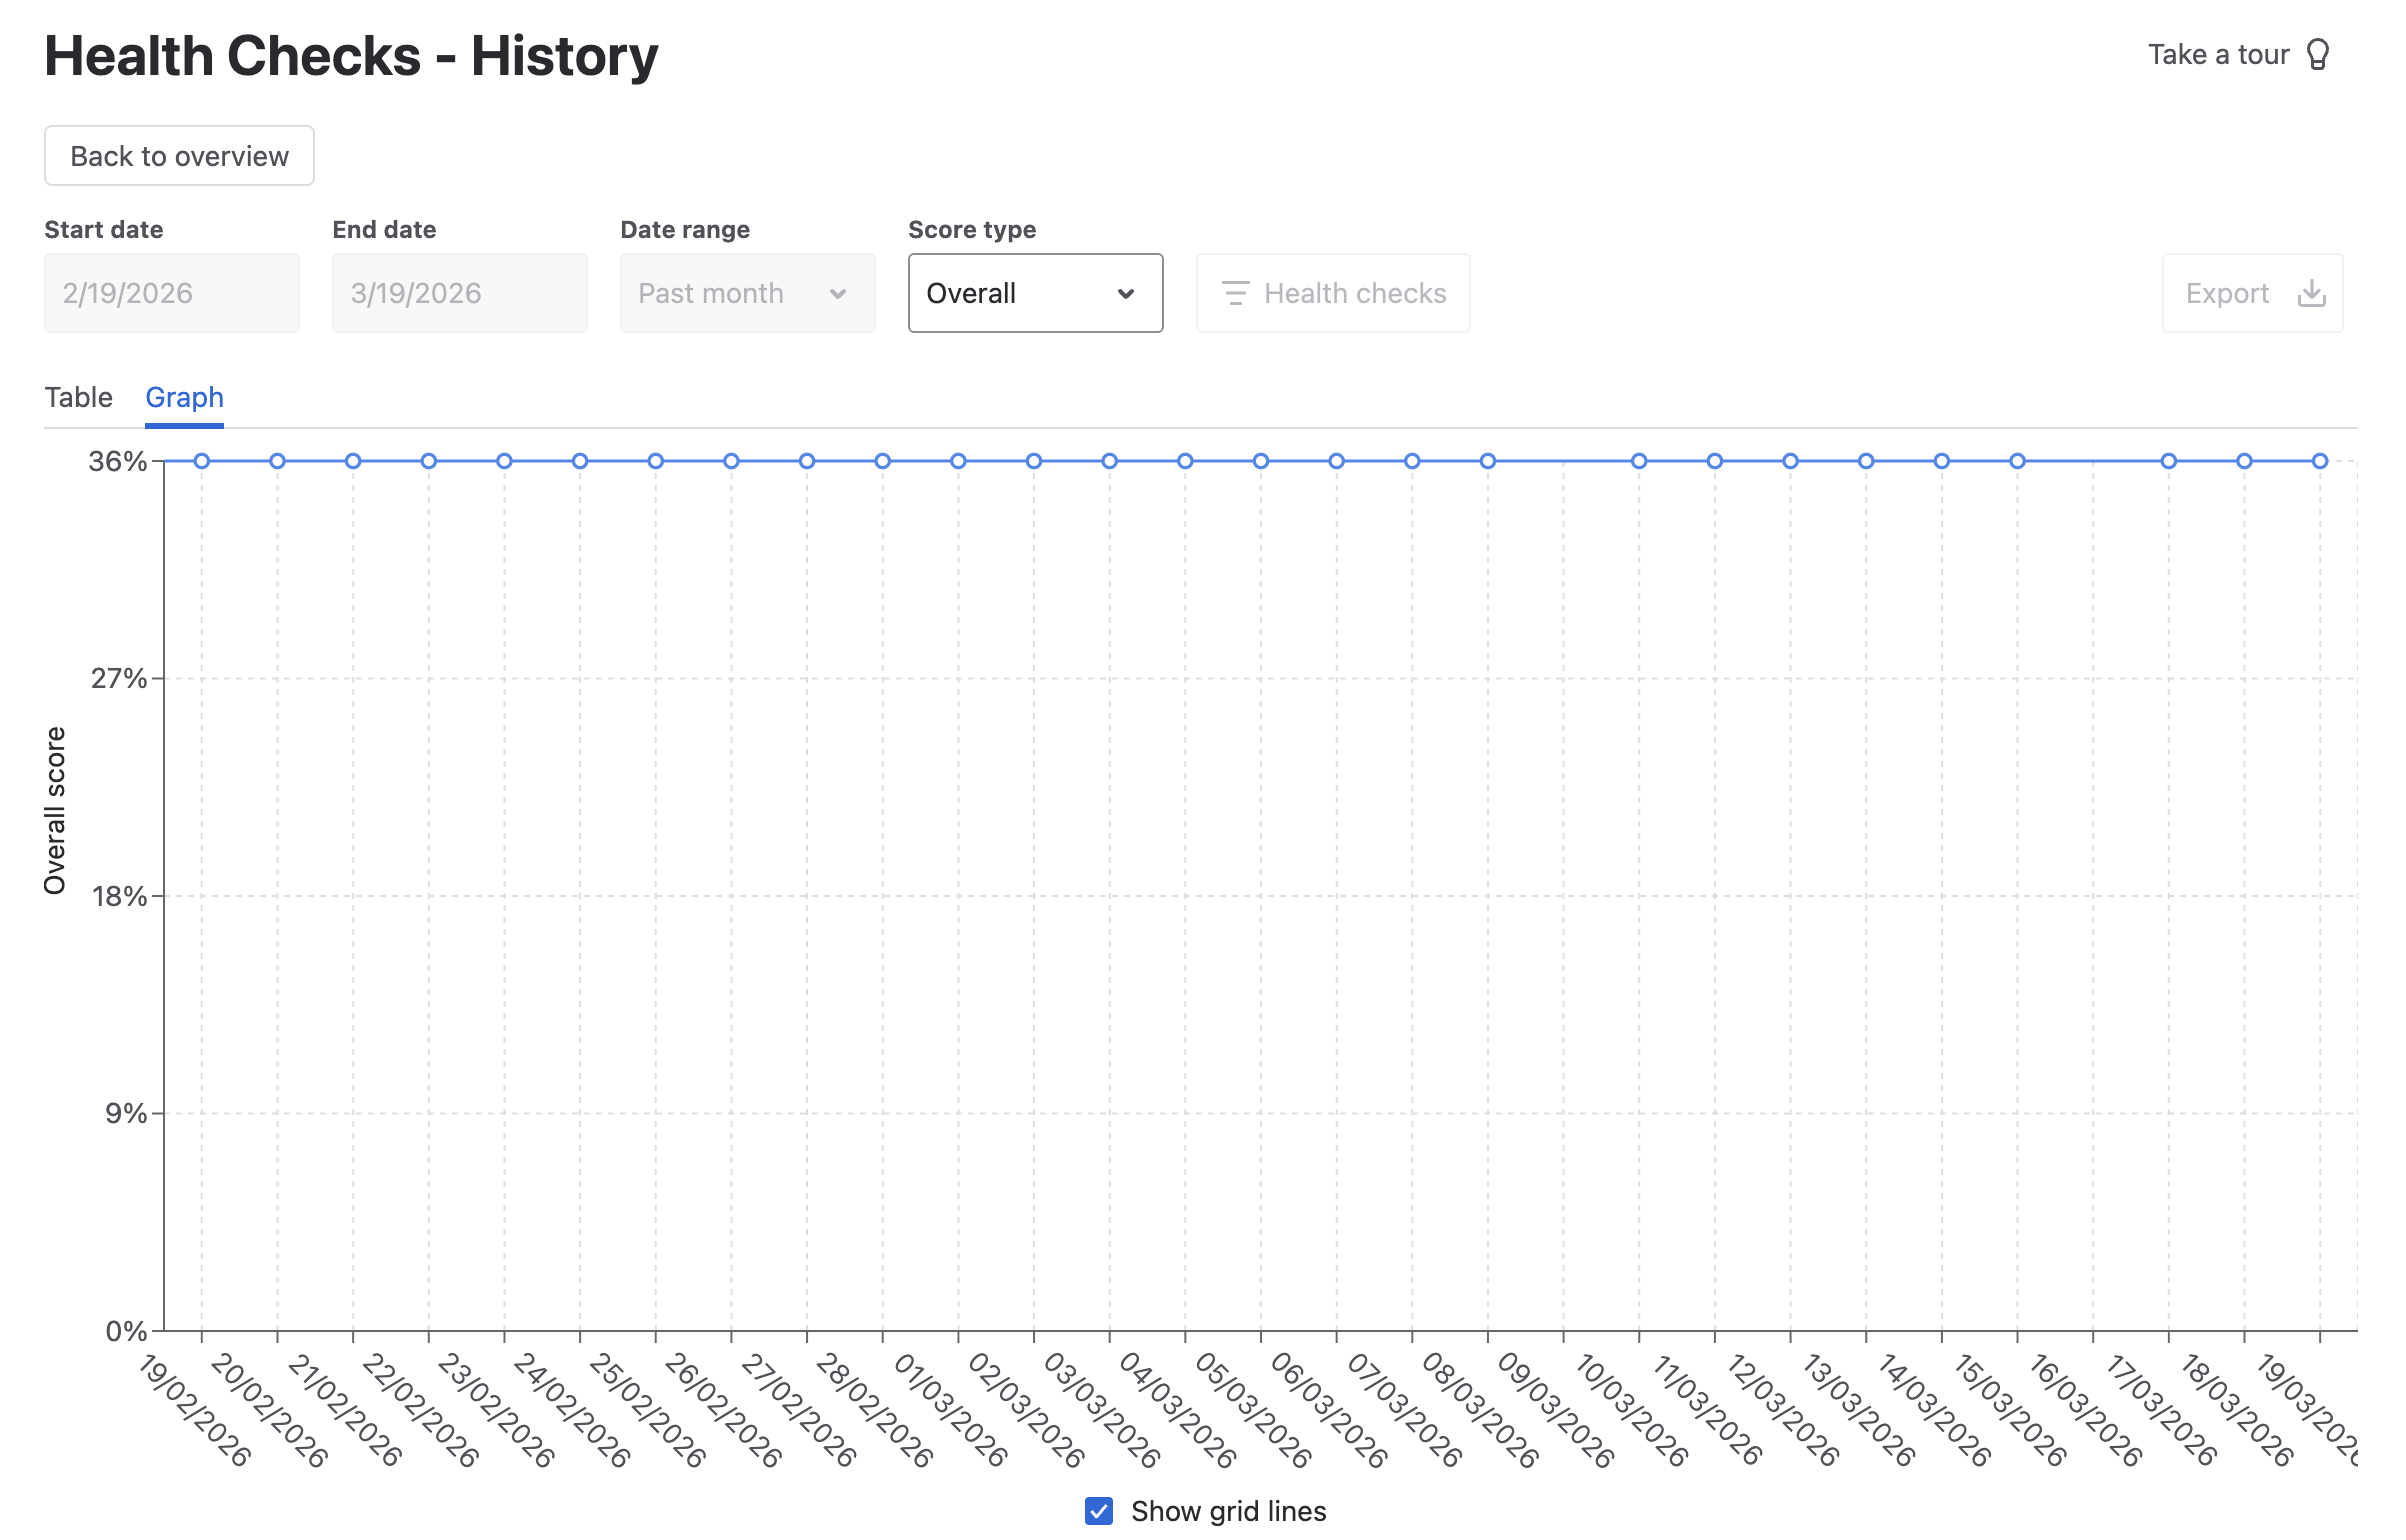Click the Health checks filter icon
Image resolution: width=2406 pixels, height=1540 pixels.
point(1235,293)
